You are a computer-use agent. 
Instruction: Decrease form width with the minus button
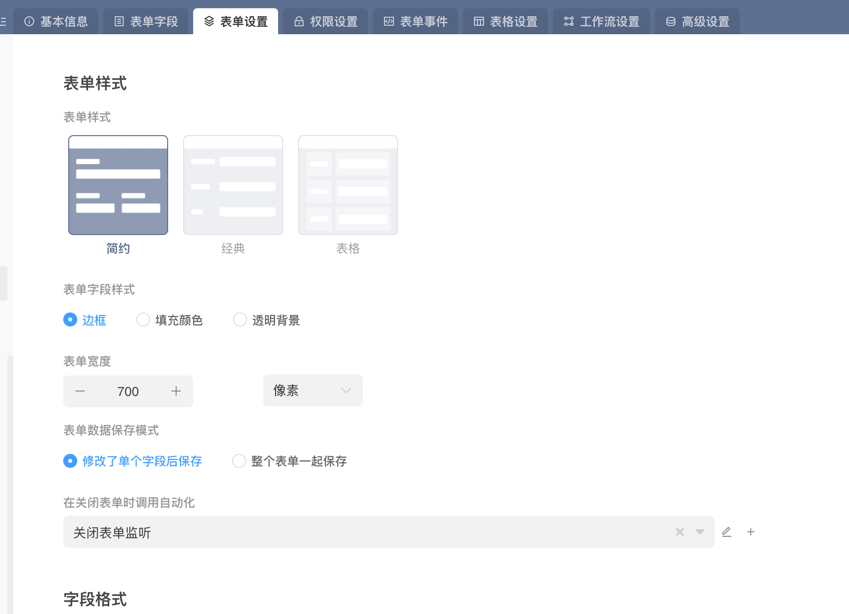tap(80, 391)
